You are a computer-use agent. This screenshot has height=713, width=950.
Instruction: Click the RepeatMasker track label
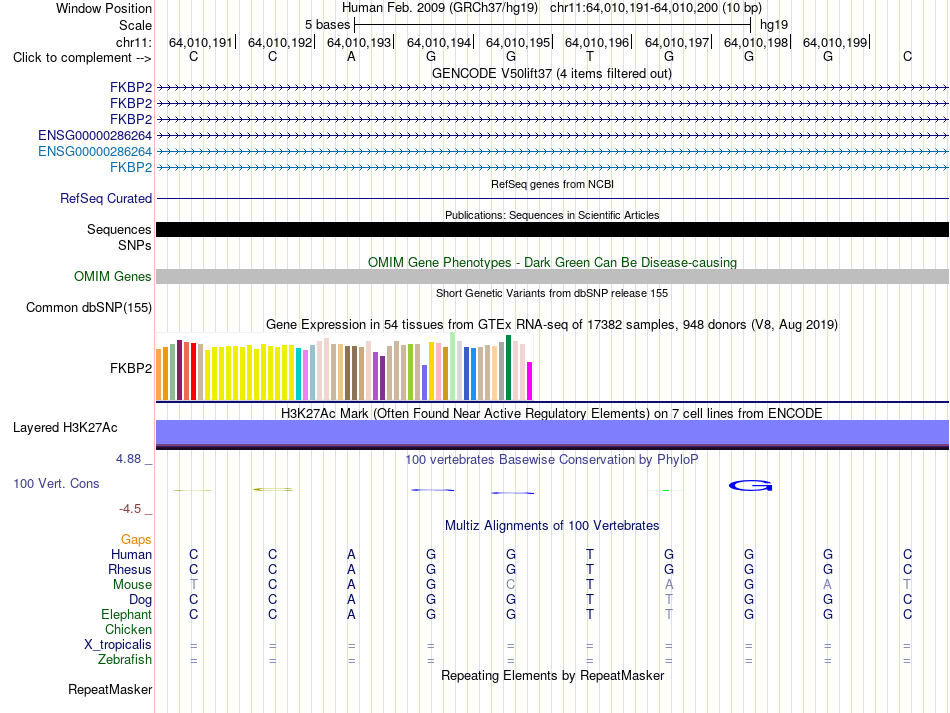pyautogui.click(x=110, y=689)
